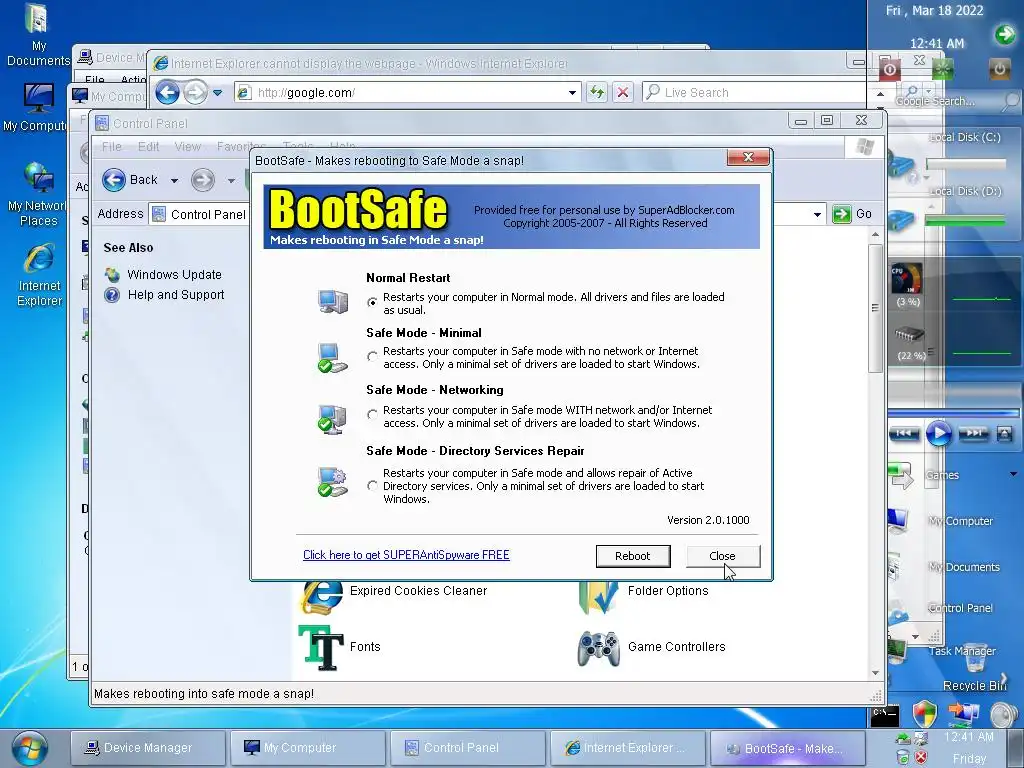This screenshot has height=768, width=1024.
Task: Click Play button in sidebar media player
Action: 938,434
